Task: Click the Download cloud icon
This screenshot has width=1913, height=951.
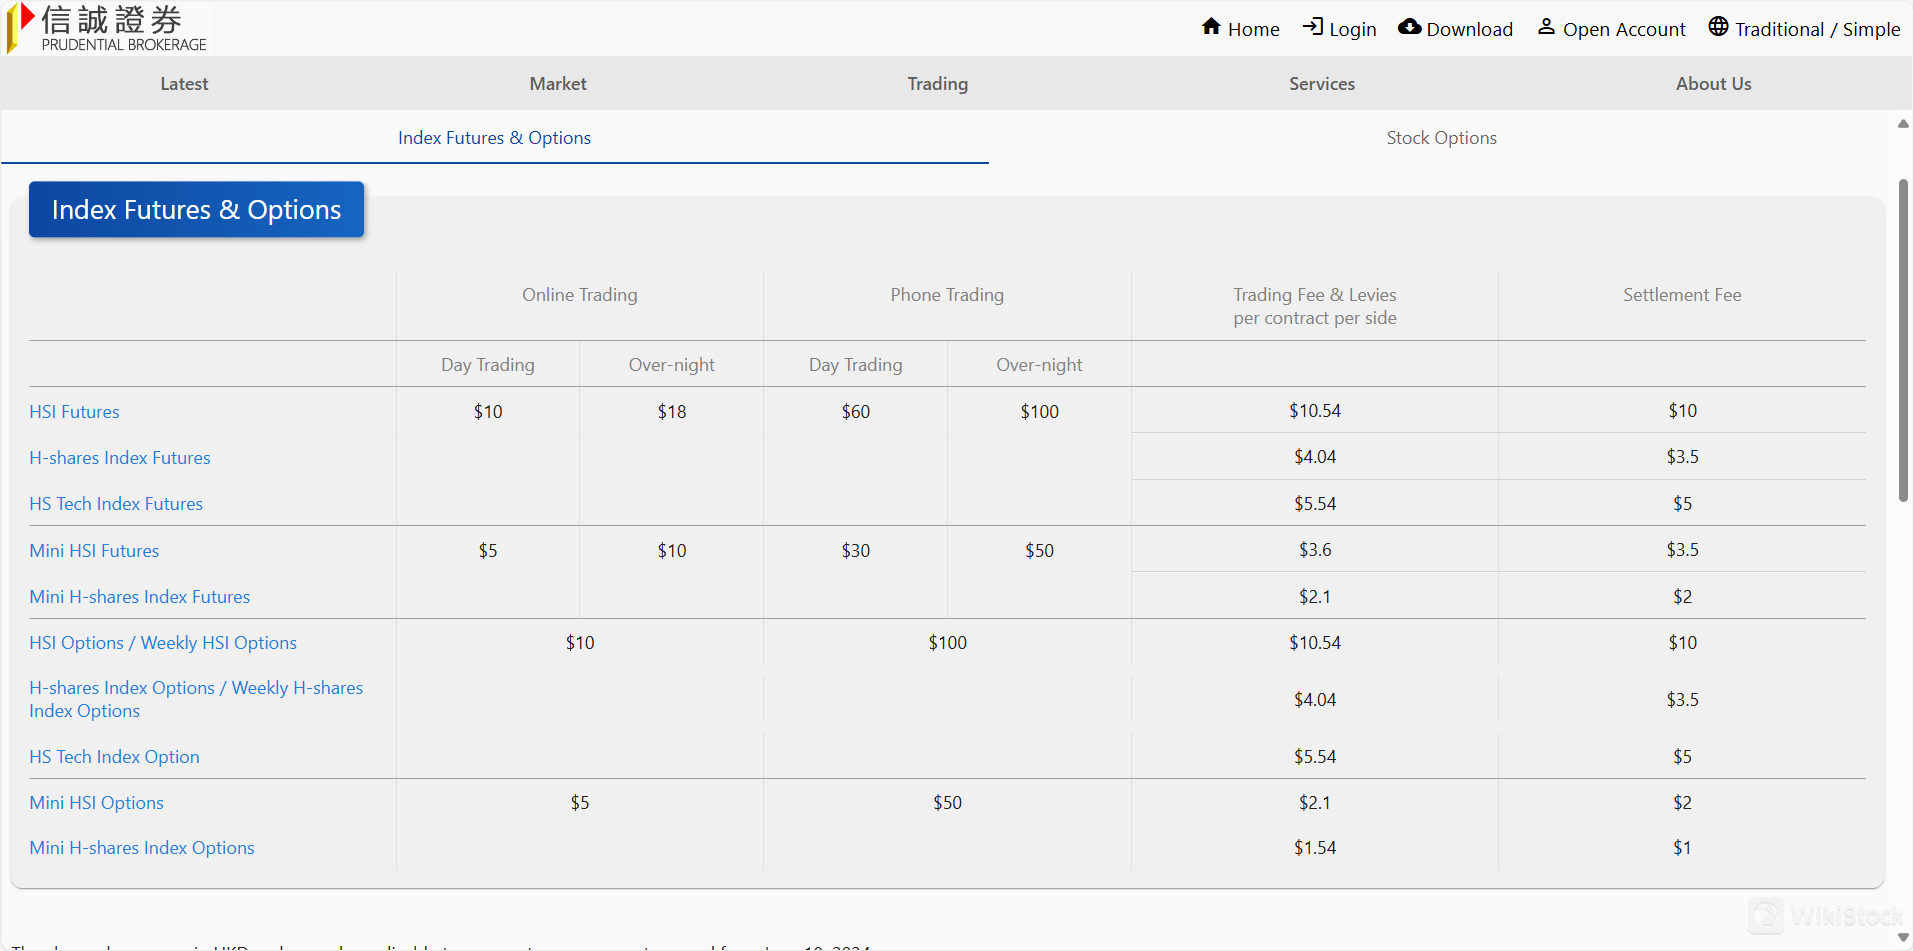Action: coord(1409,27)
